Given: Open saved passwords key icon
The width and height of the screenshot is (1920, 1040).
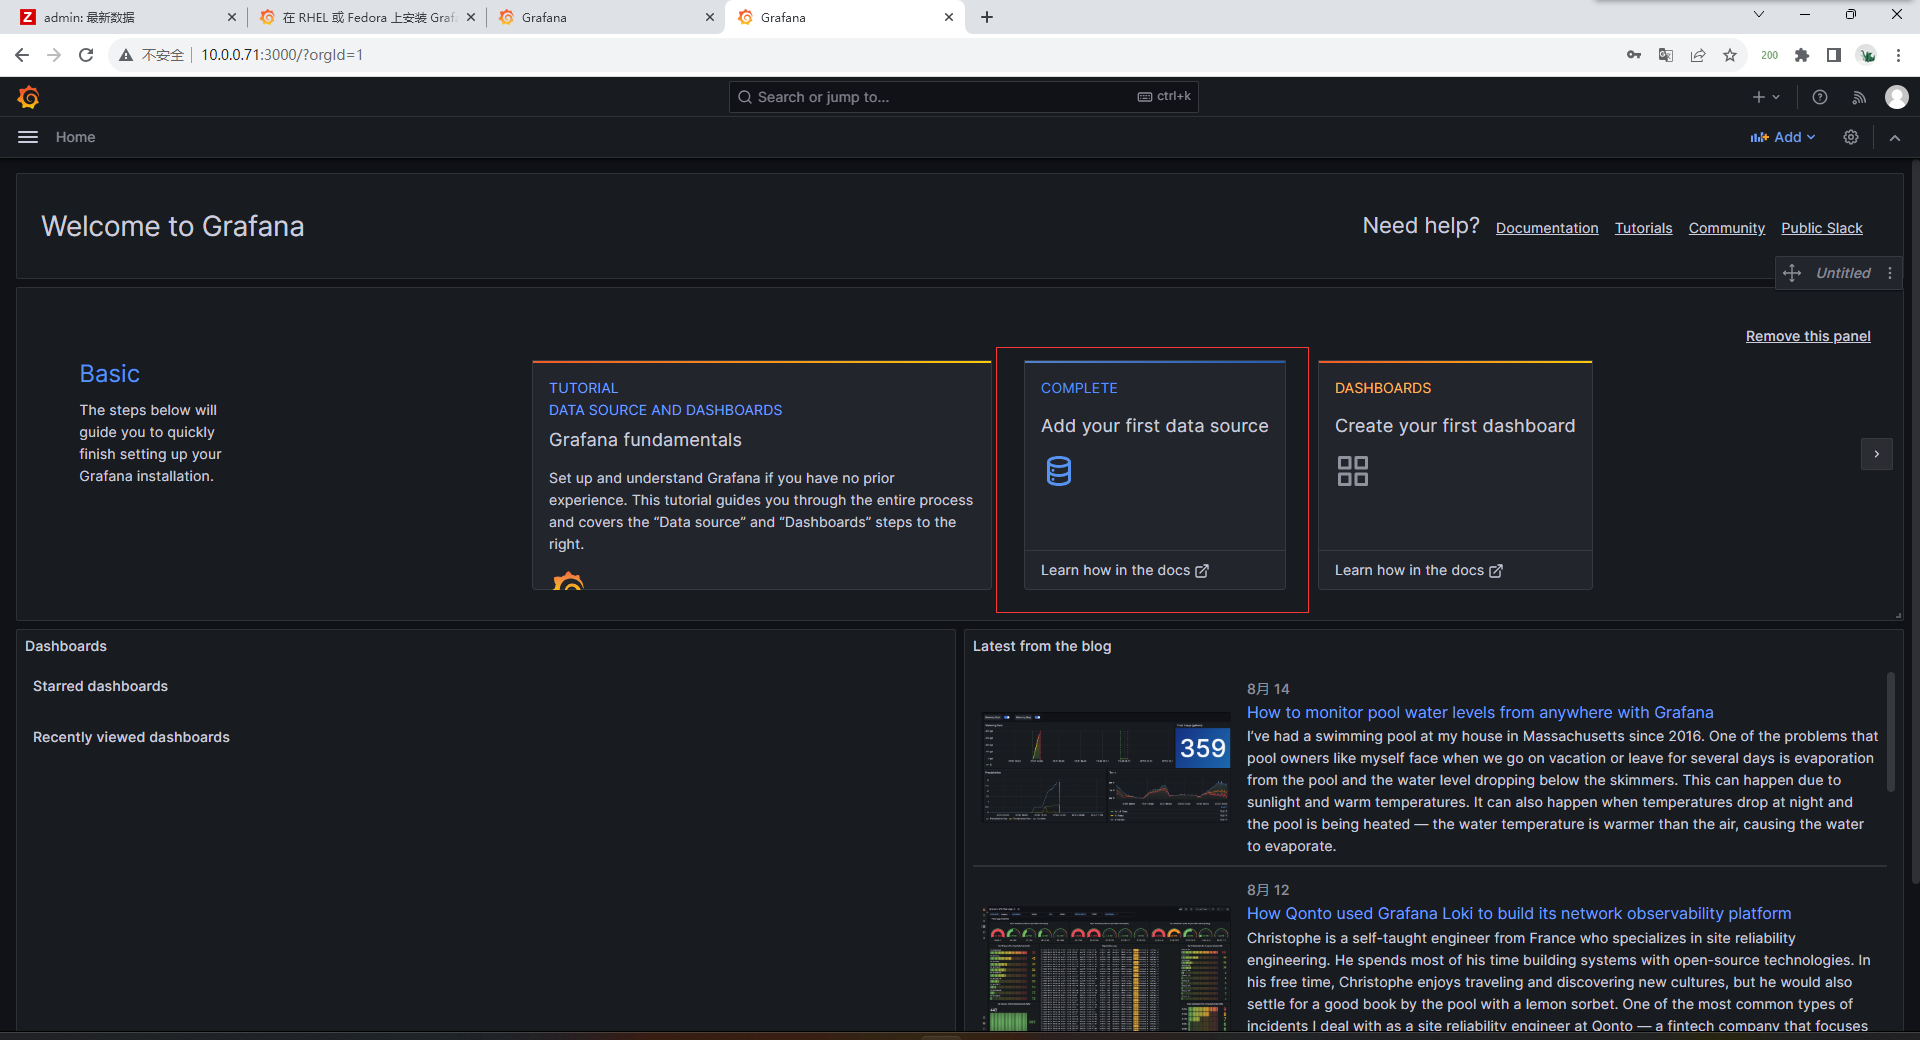Looking at the screenshot, I should (1634, 55).
